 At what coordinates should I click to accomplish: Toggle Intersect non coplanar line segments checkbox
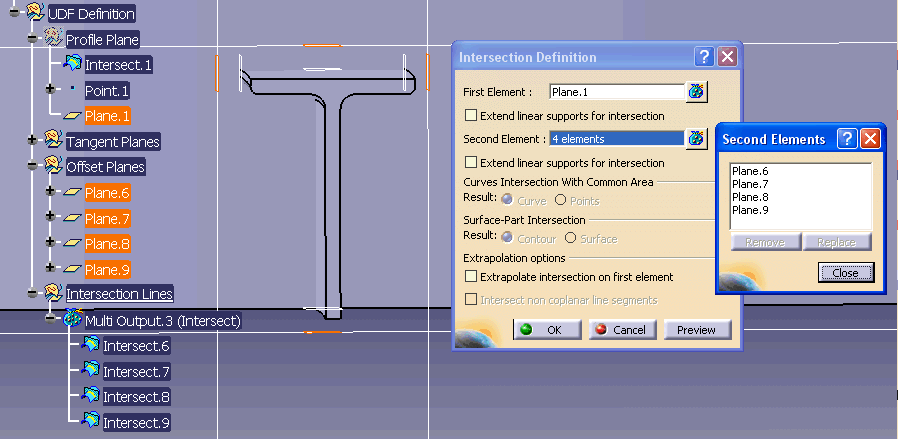(x=471, y=299)
